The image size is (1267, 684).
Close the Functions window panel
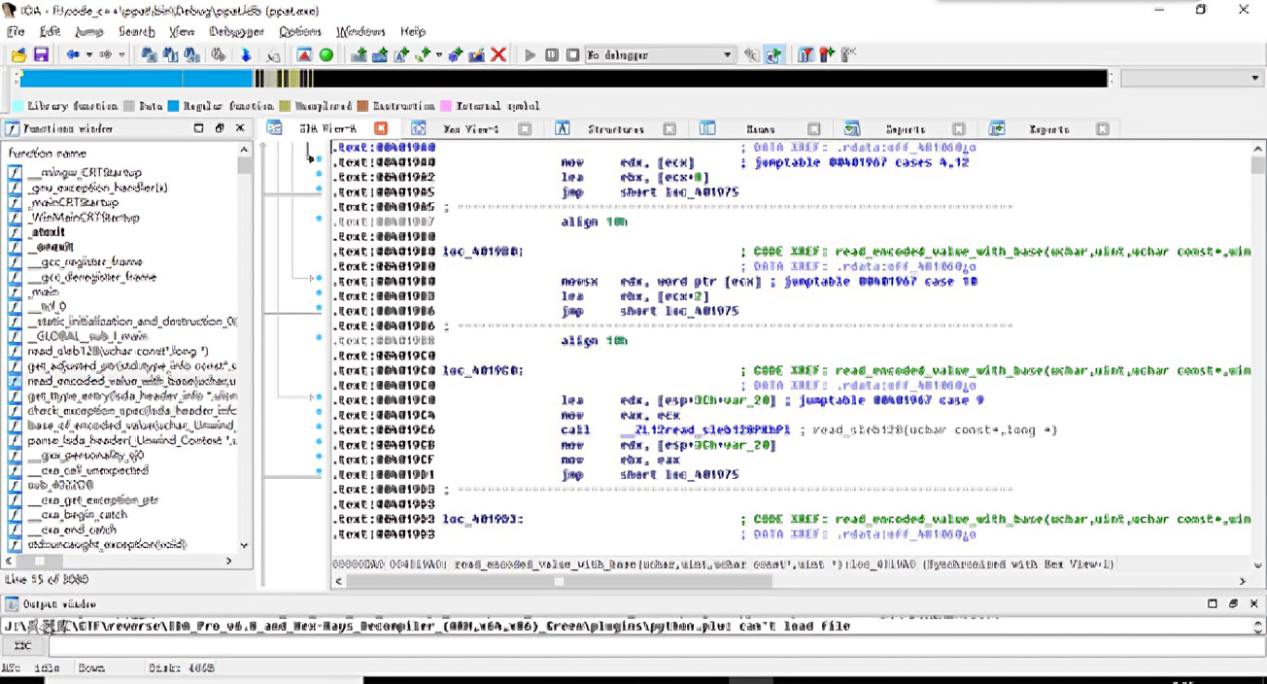click(240, 129)
